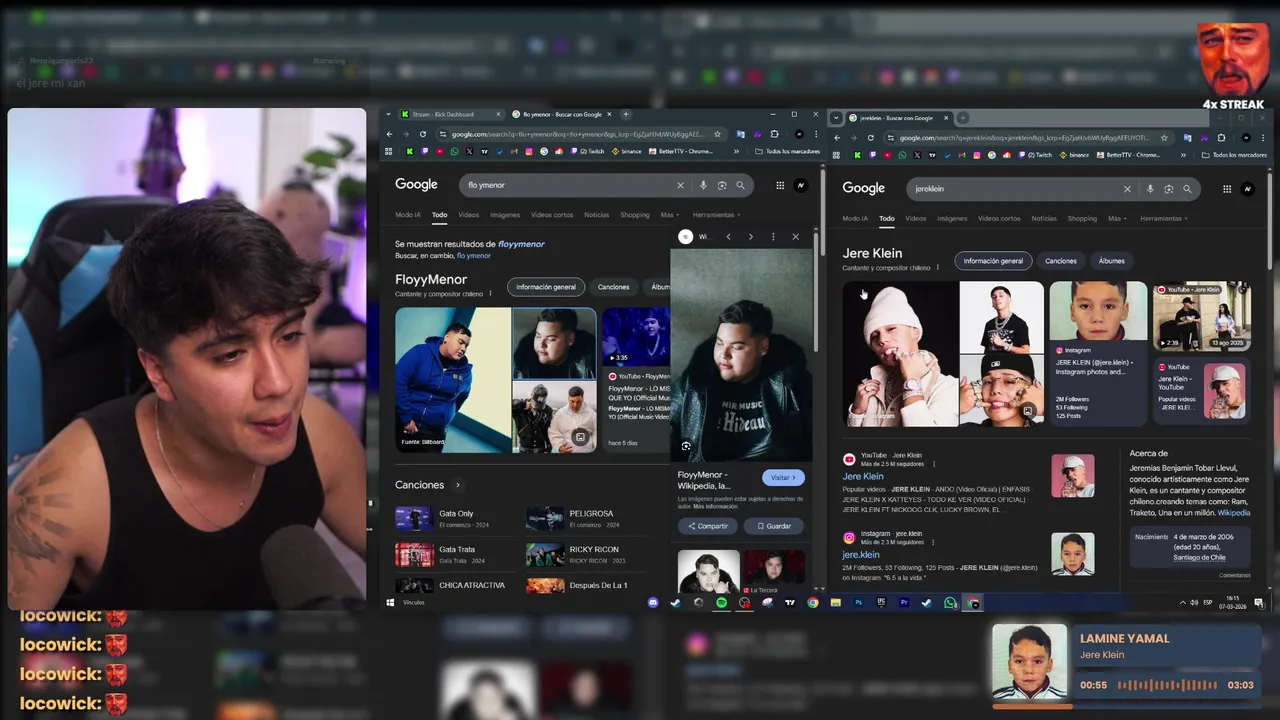
Task: Expand Herramientas dropdown in flo ymenor window
Action: tap(716, 215)
